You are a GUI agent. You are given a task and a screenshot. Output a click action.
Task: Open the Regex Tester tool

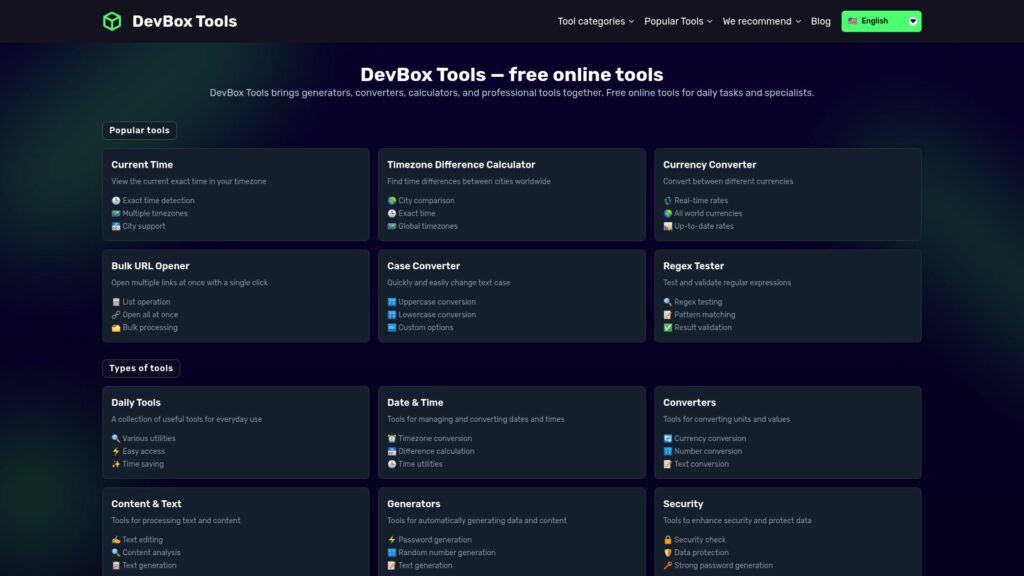pos(787,296)
